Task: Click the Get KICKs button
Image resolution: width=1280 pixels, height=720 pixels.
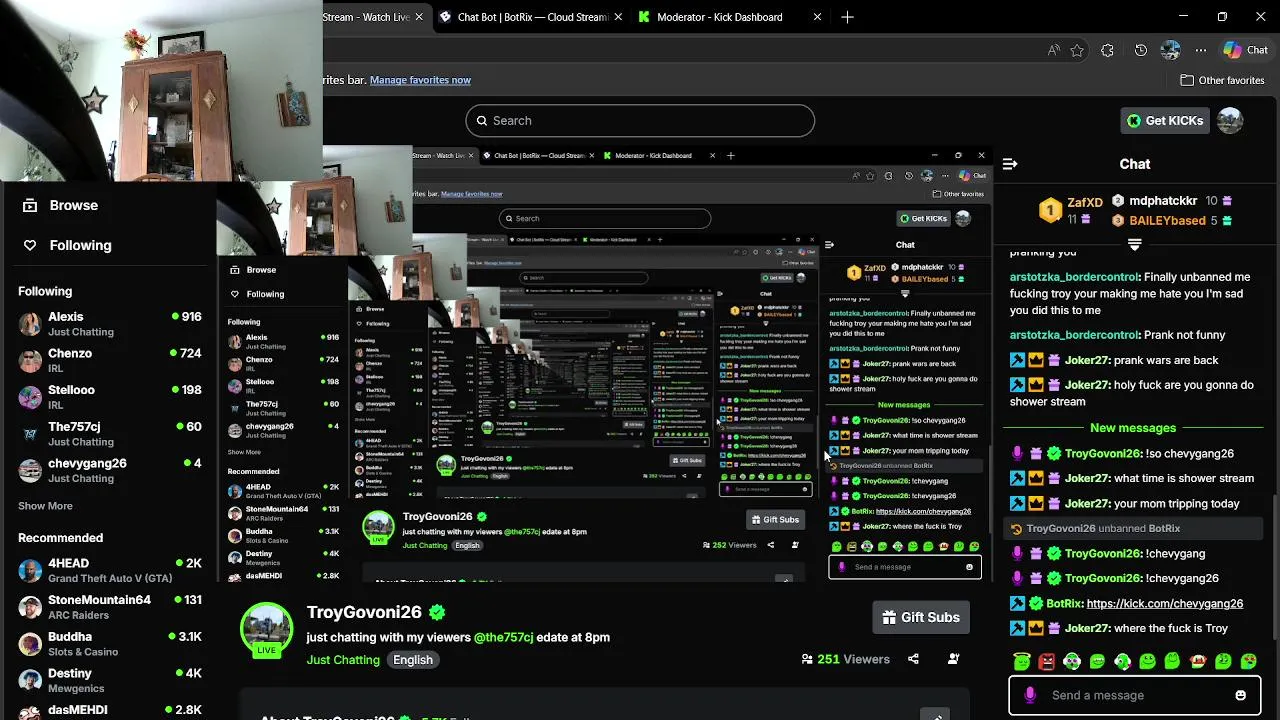Action: tap(1164, 120)
